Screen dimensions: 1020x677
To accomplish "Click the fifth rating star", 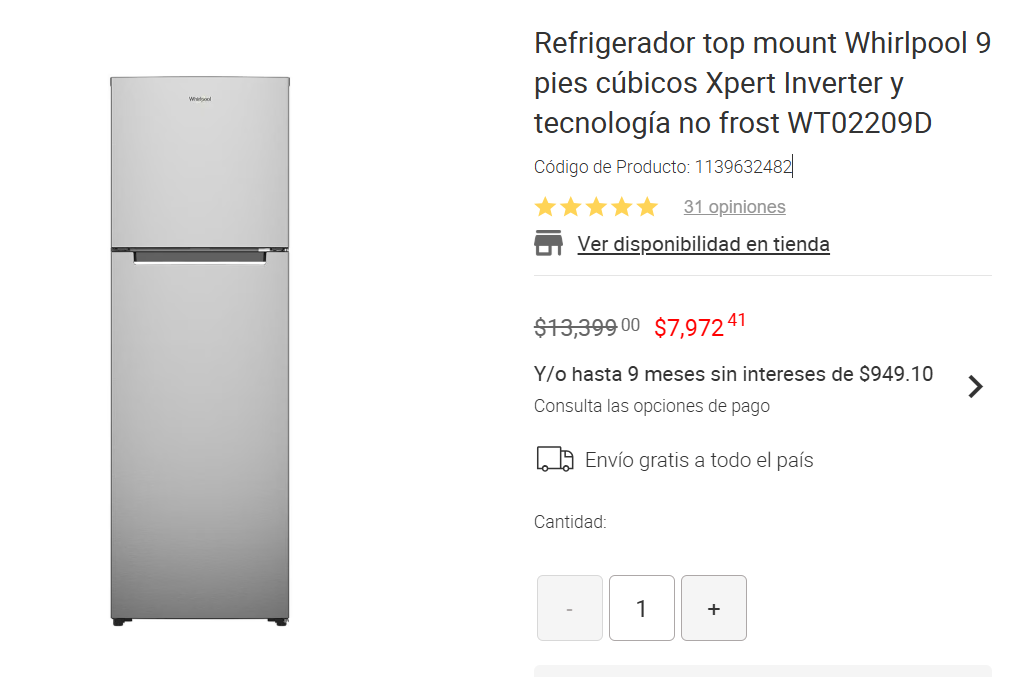I will 648,206.
